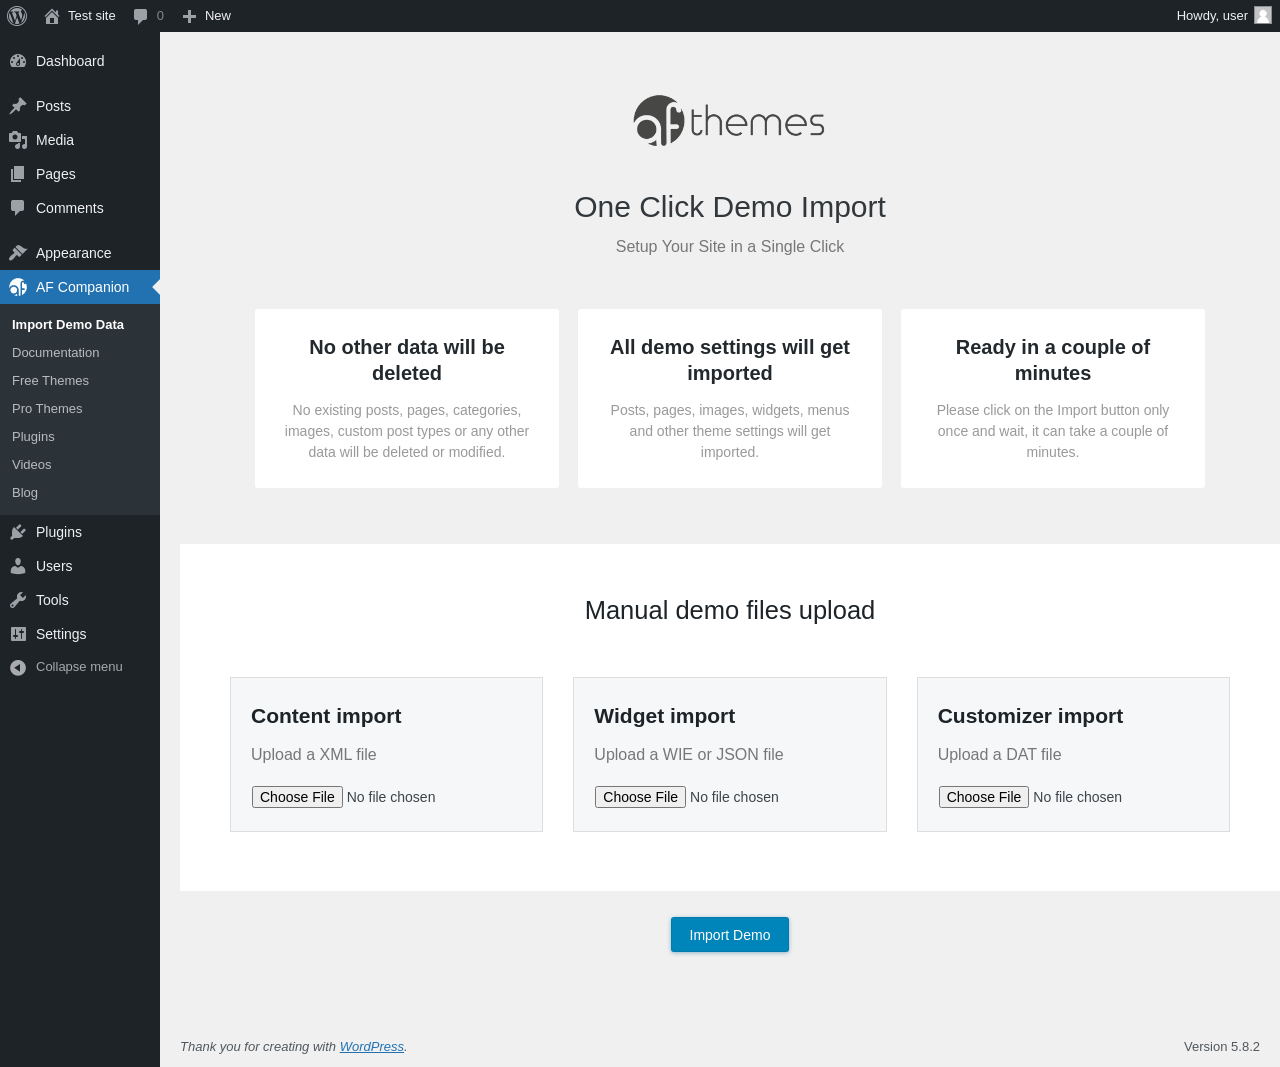Screen dimensions: 1280x1067
Task: Click the Pages icon in sidebar
Action: click(18, 174)
